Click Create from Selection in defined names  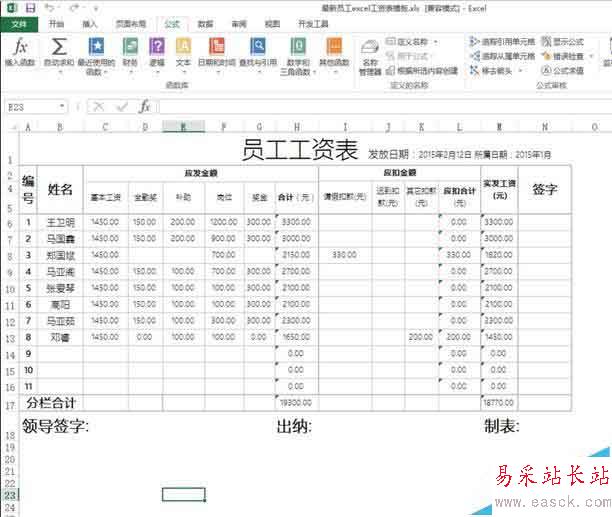tap(422, 71)
